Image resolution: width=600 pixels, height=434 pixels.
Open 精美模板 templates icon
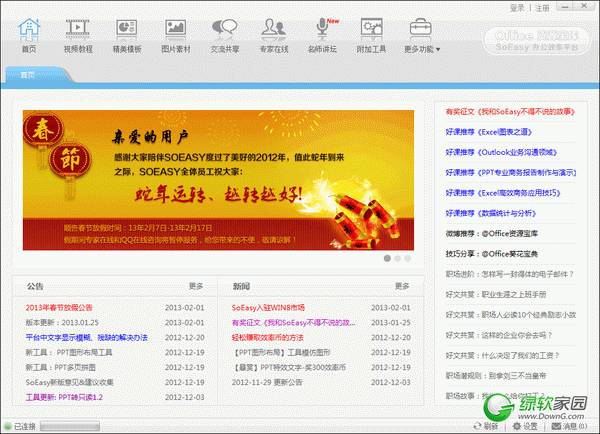(127, 35)
